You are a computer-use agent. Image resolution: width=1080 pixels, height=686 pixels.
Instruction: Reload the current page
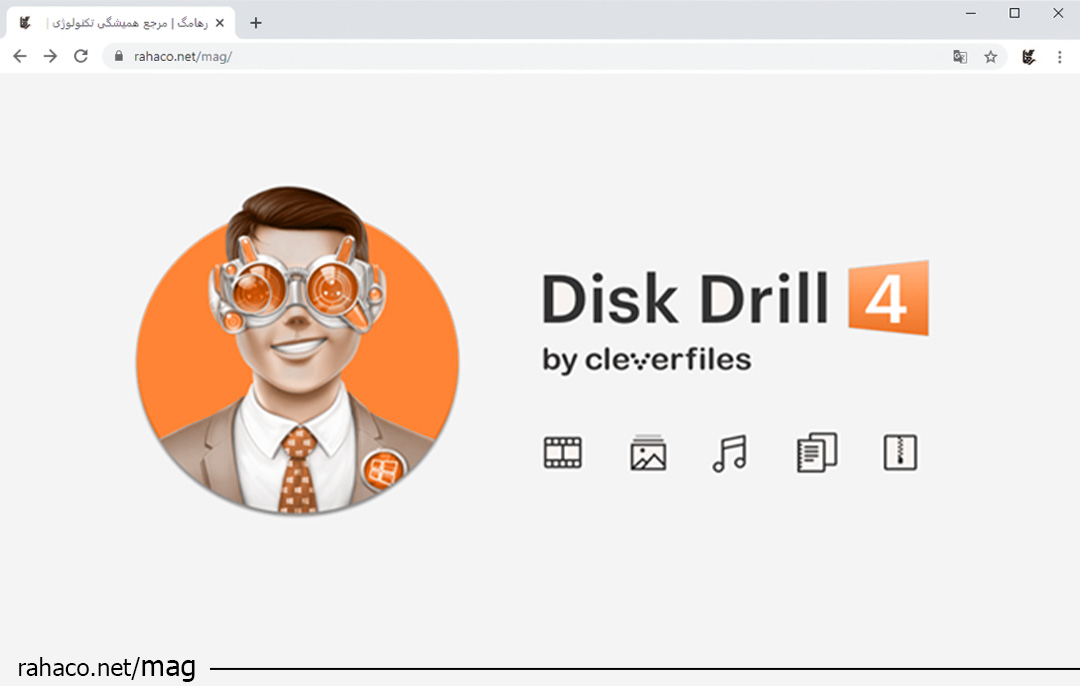(x=80, y=57)
